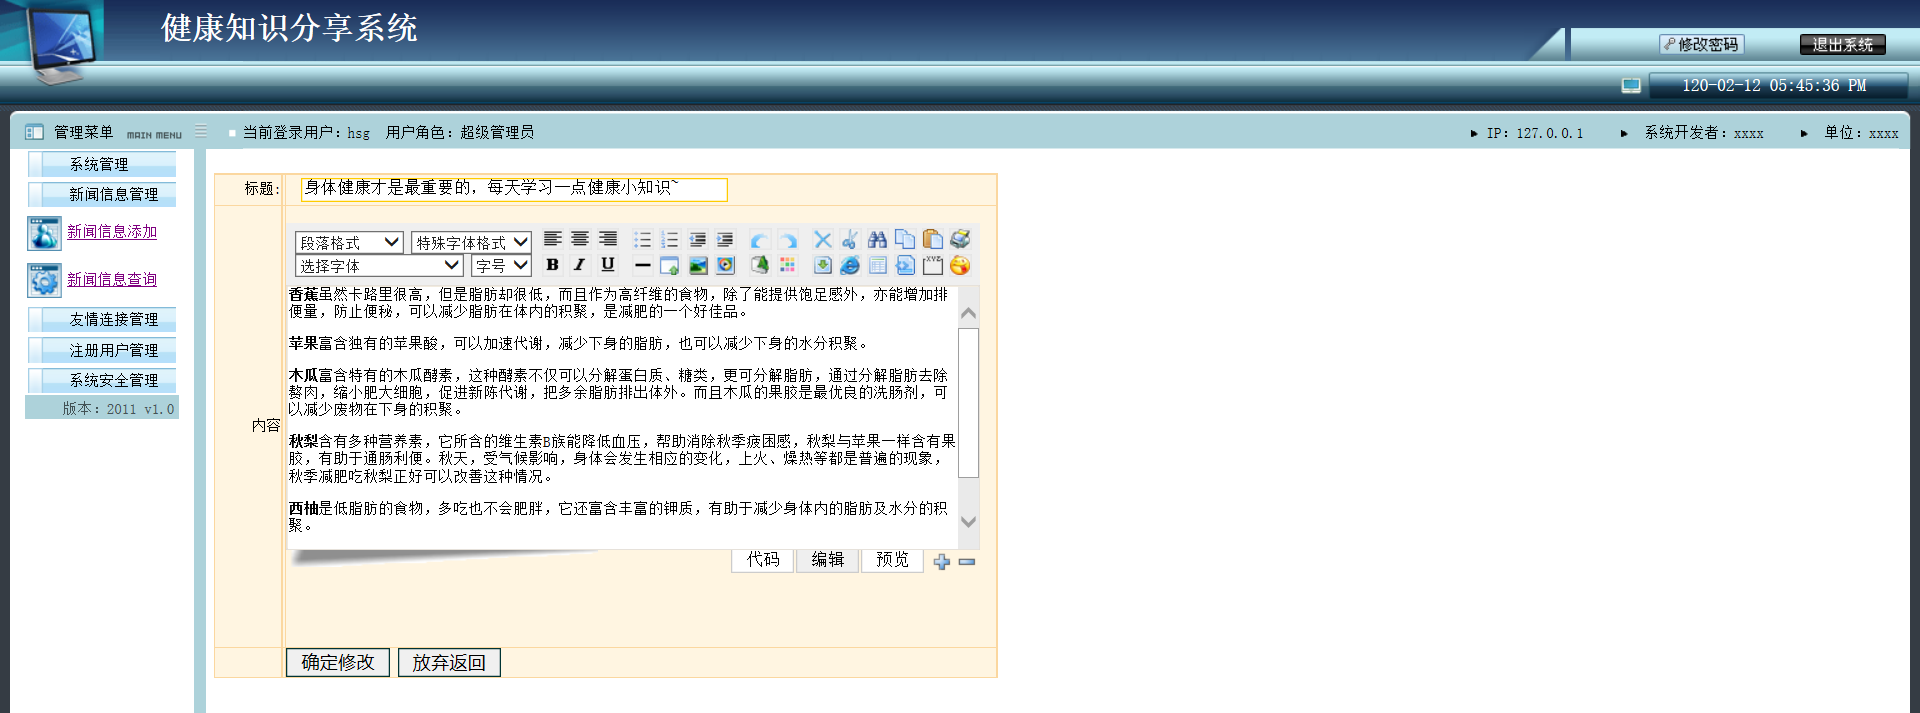Cut selection with the scissors icon
Viewport: 1920px width, 713px height.
850,240
